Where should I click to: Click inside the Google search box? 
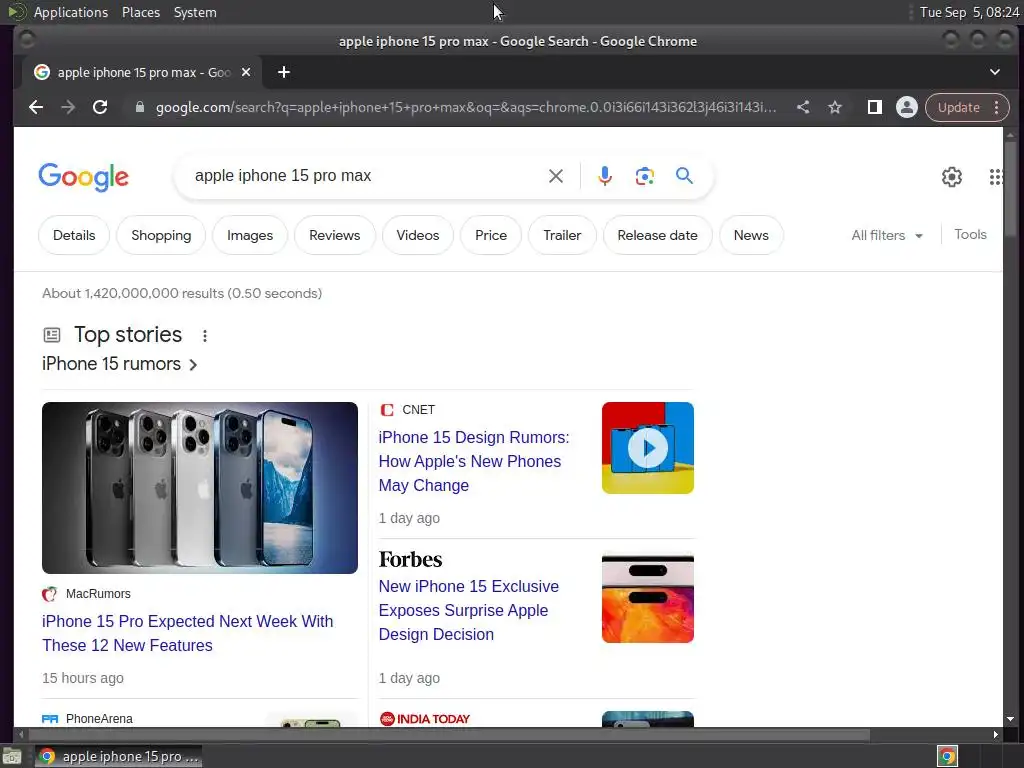pos(366,176)
